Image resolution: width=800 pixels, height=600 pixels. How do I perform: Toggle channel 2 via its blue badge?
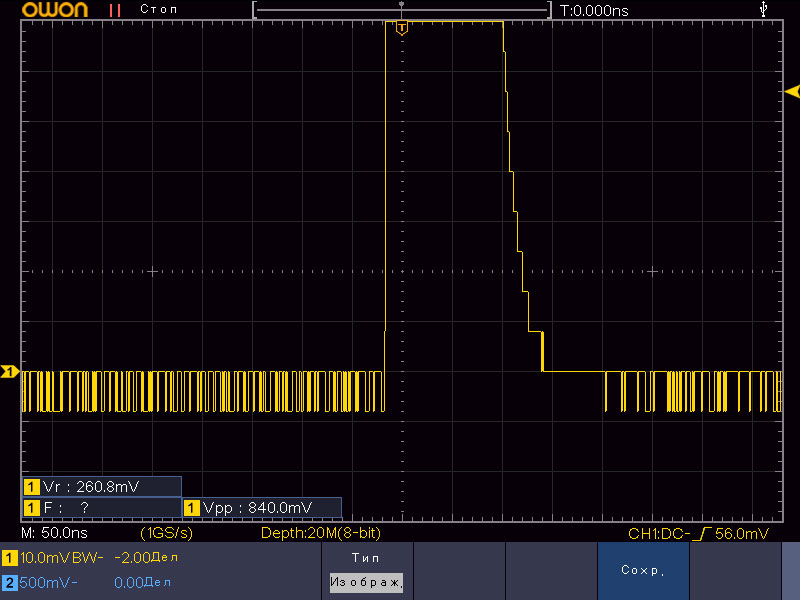tap(9, 582)
